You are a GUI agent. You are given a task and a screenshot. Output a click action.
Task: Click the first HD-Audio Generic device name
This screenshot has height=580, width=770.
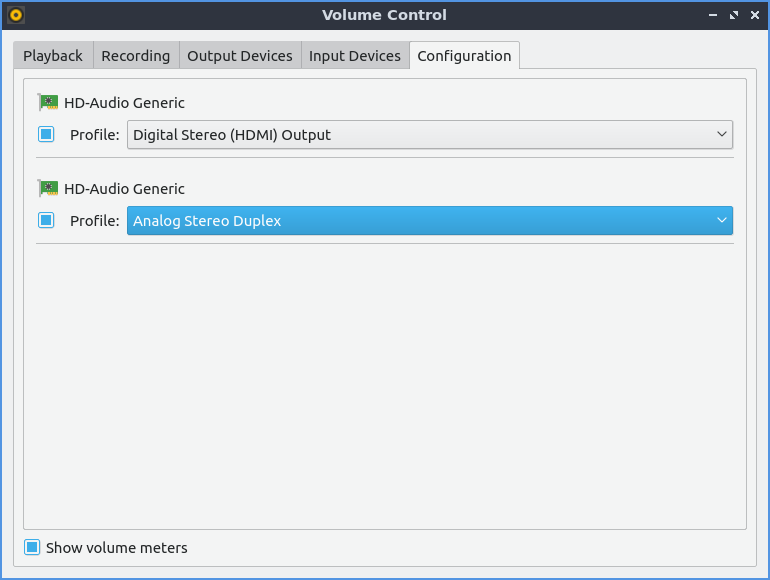tap(124, 102)
